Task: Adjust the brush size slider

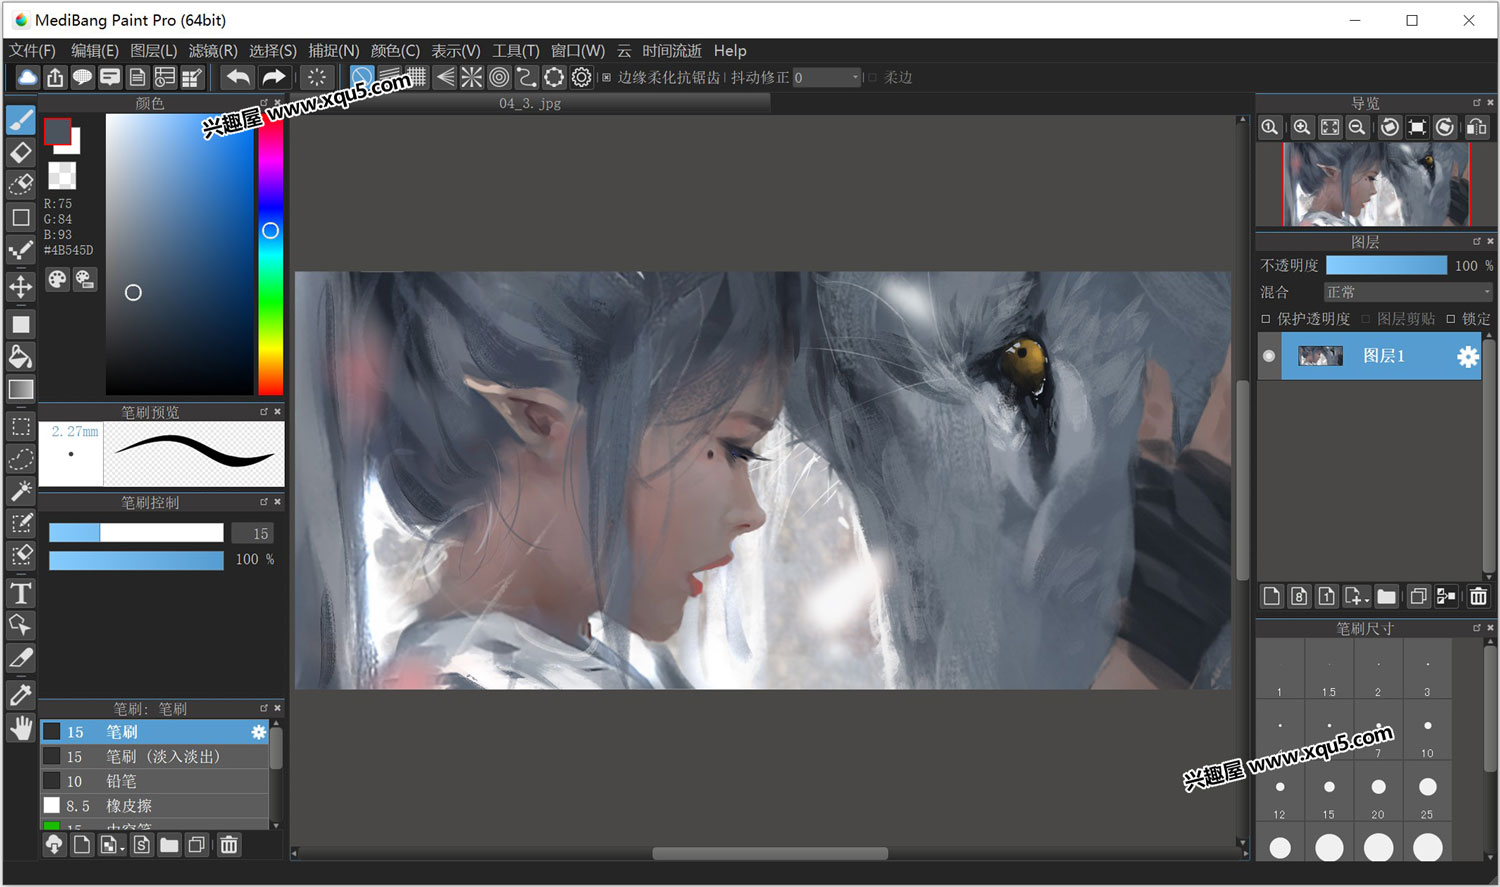Action: (136, 533)
